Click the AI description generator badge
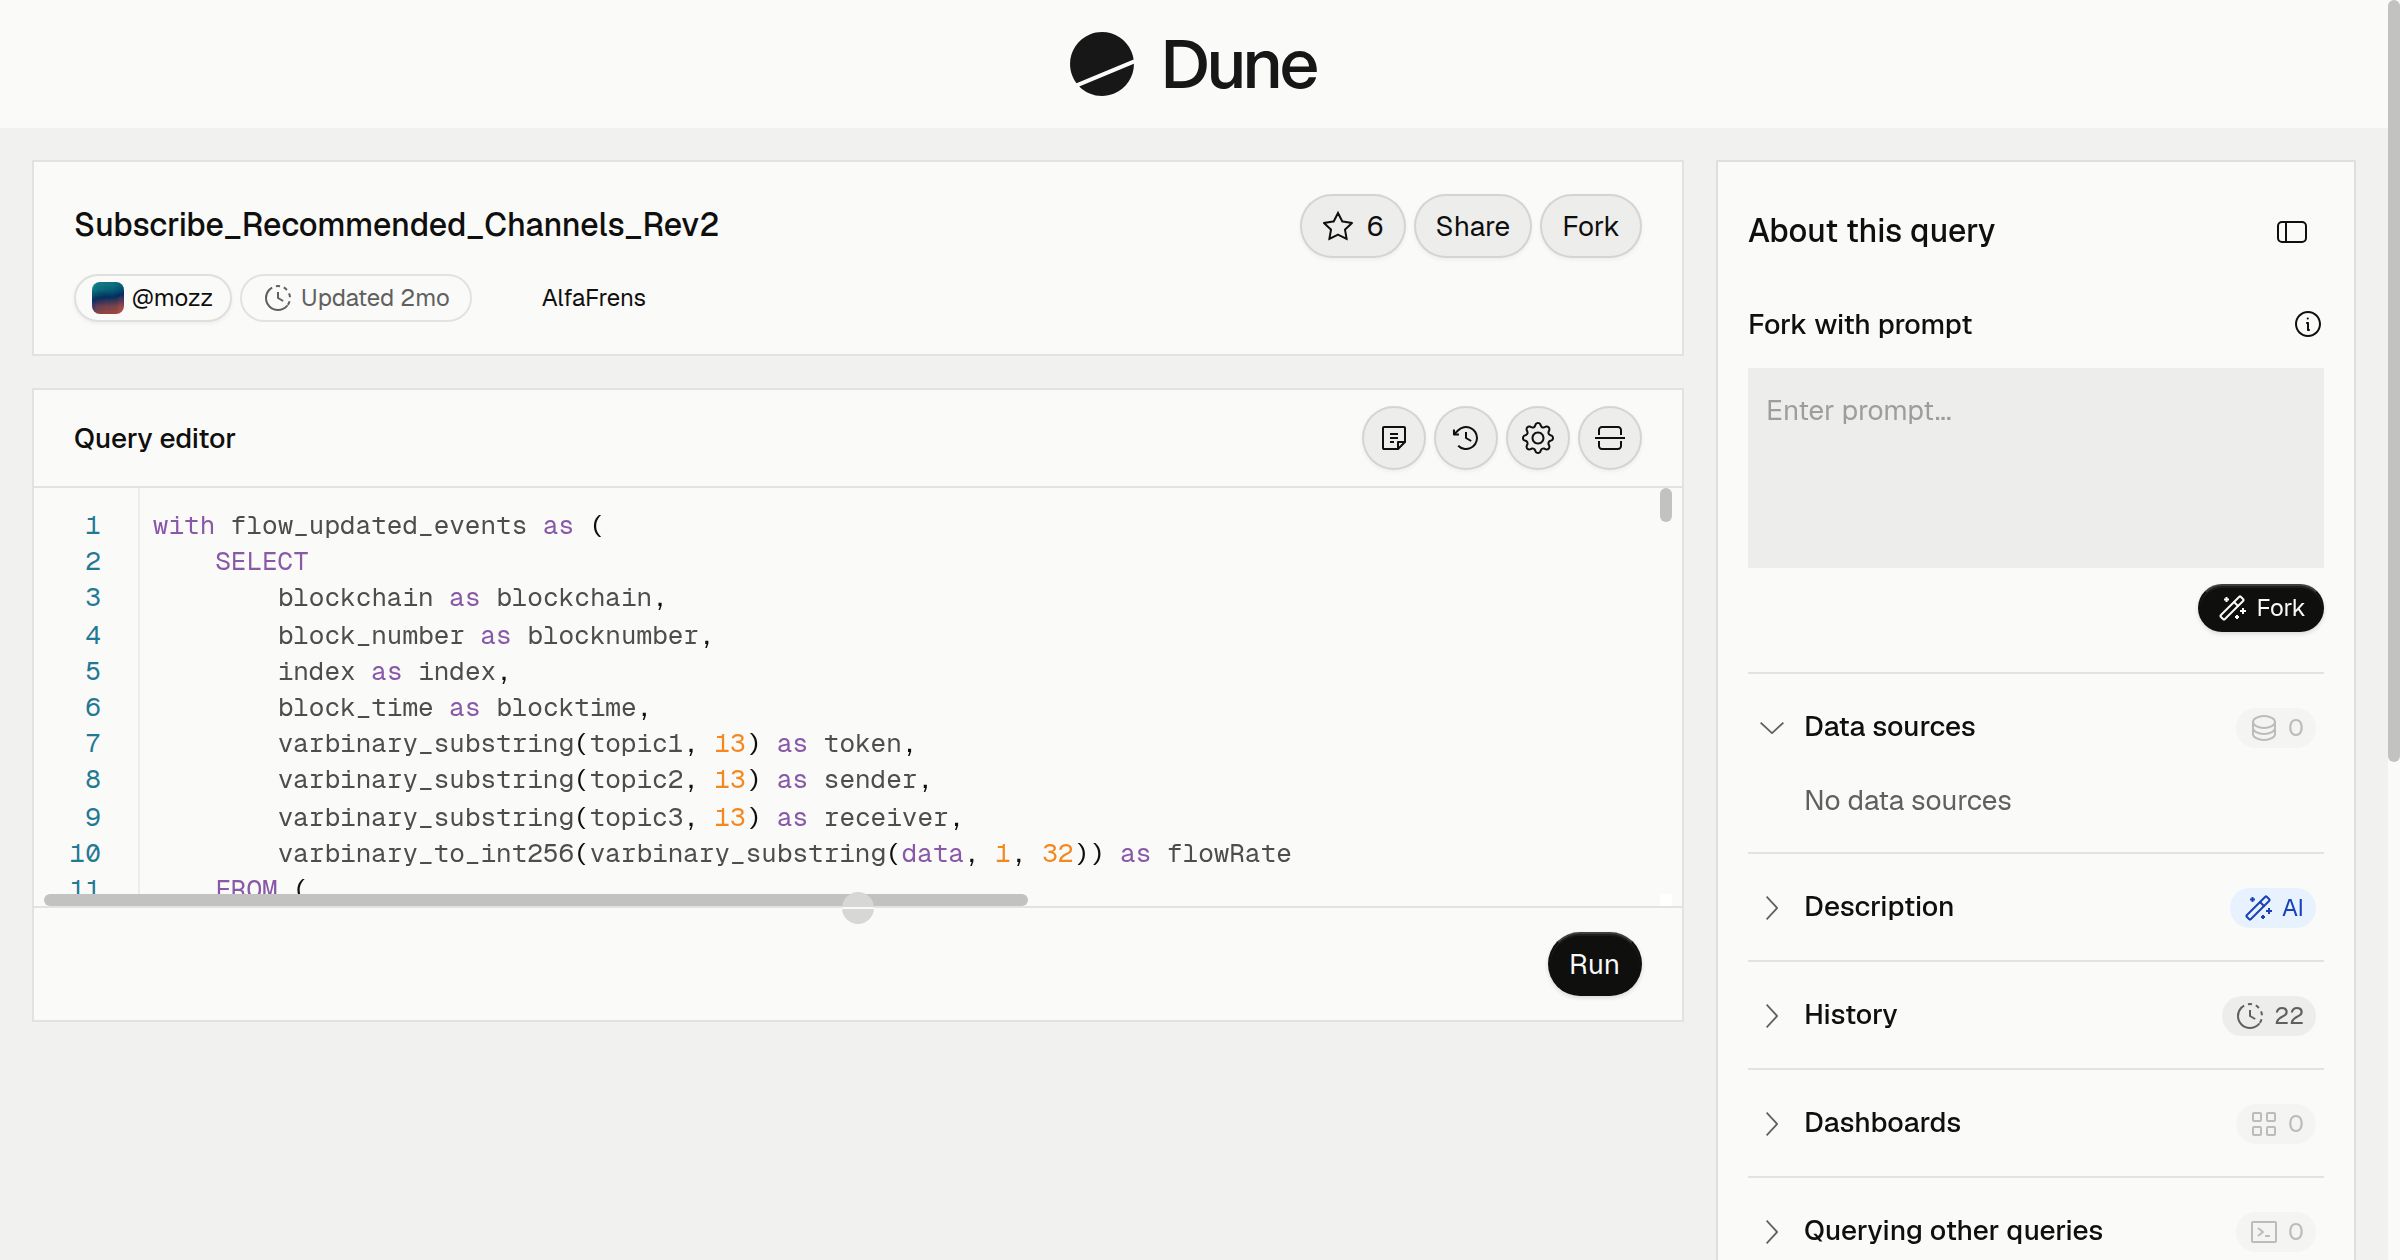The height and width of the screenshot is (1260, 2400). point(2272,907)
